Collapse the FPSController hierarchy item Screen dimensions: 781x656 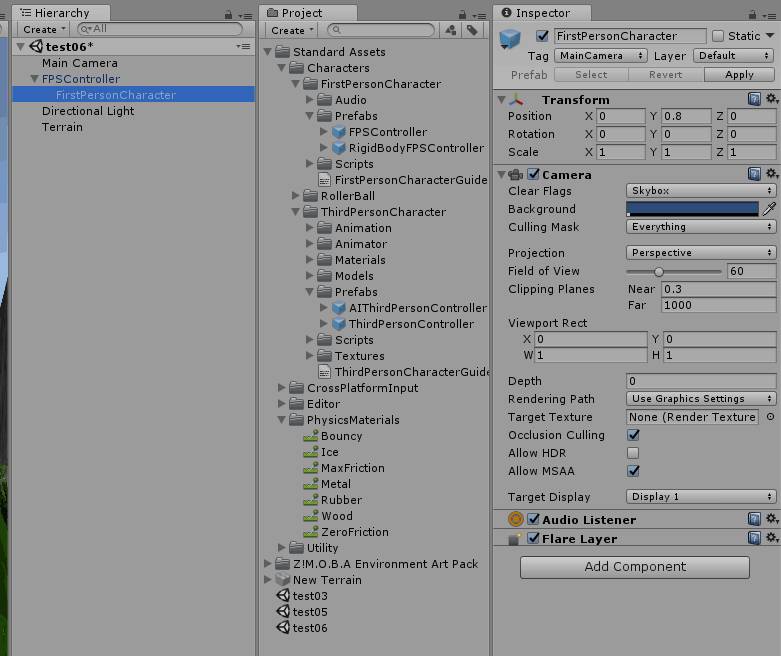[x=34, y=79]
